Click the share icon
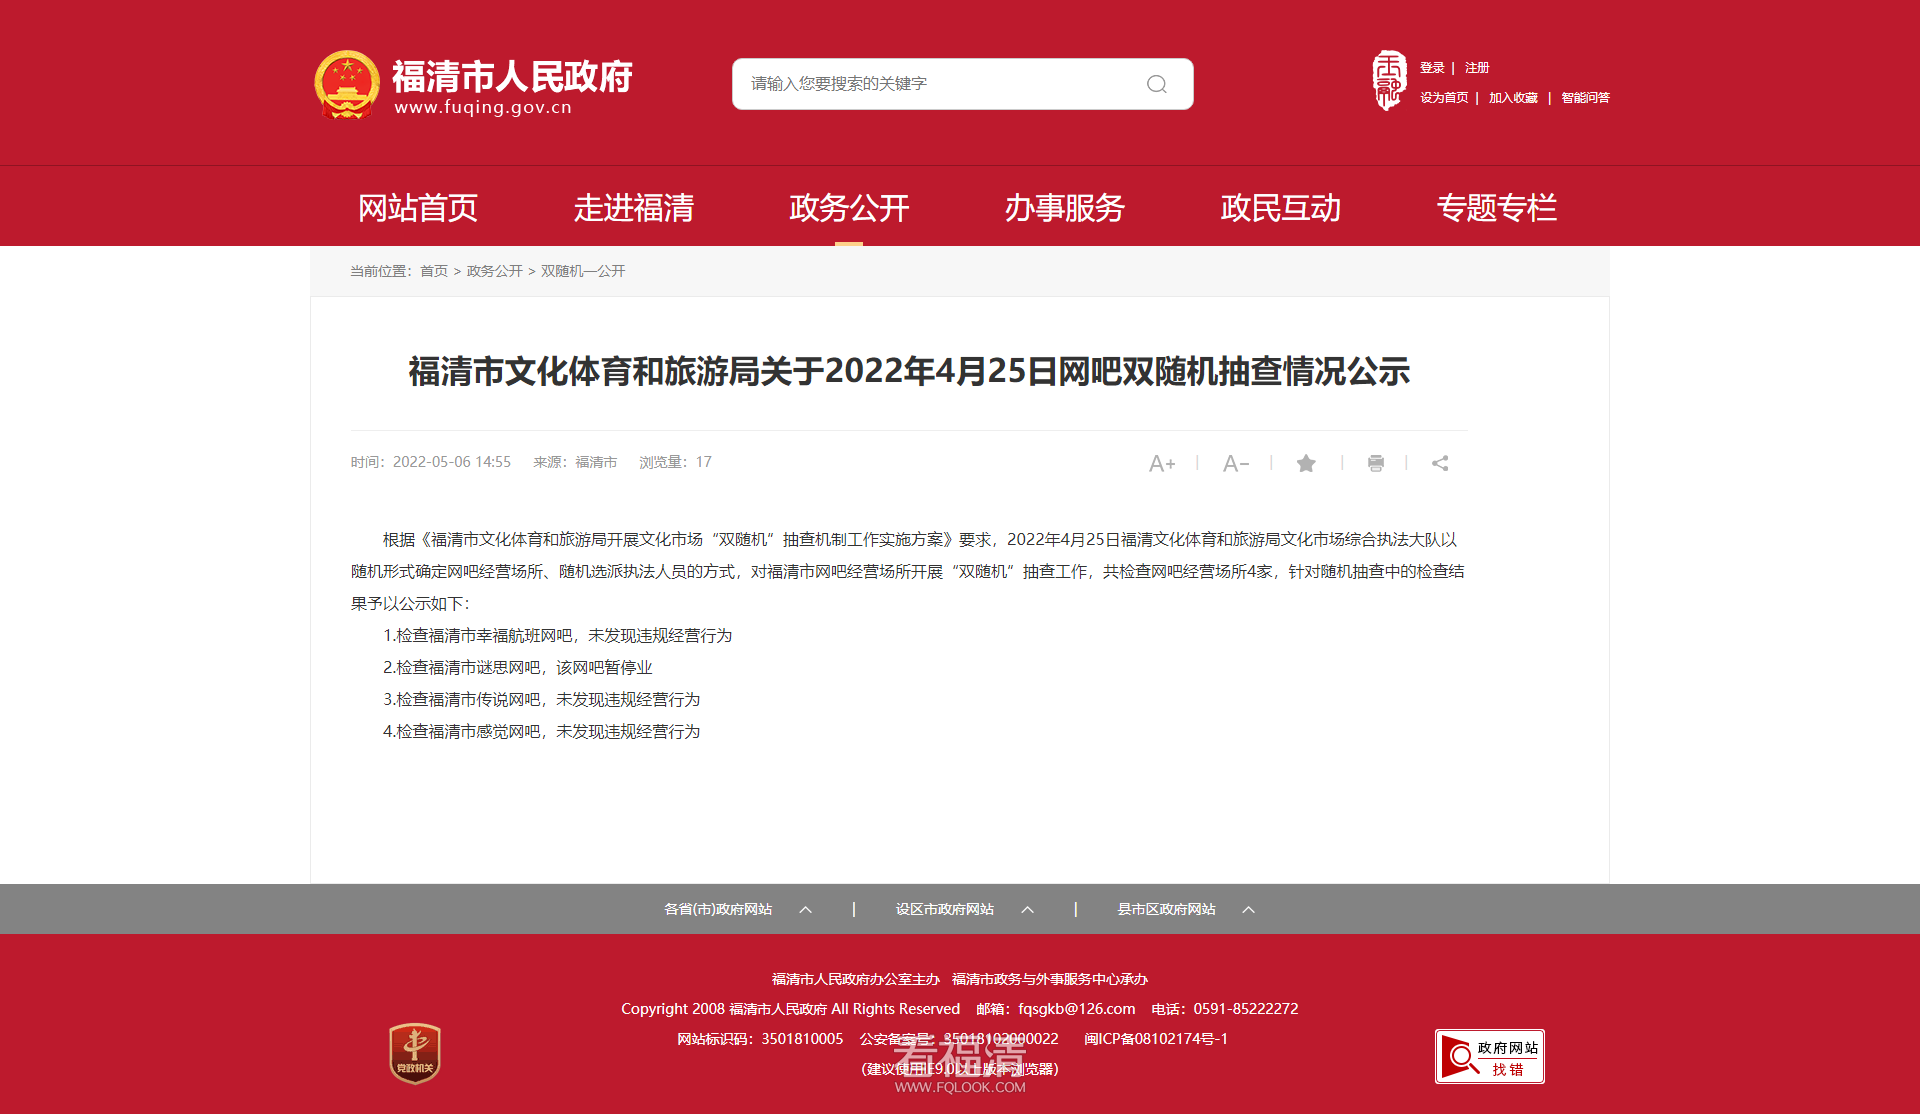Viewport: 1920px width, 1114px height. pos(1440,463)
